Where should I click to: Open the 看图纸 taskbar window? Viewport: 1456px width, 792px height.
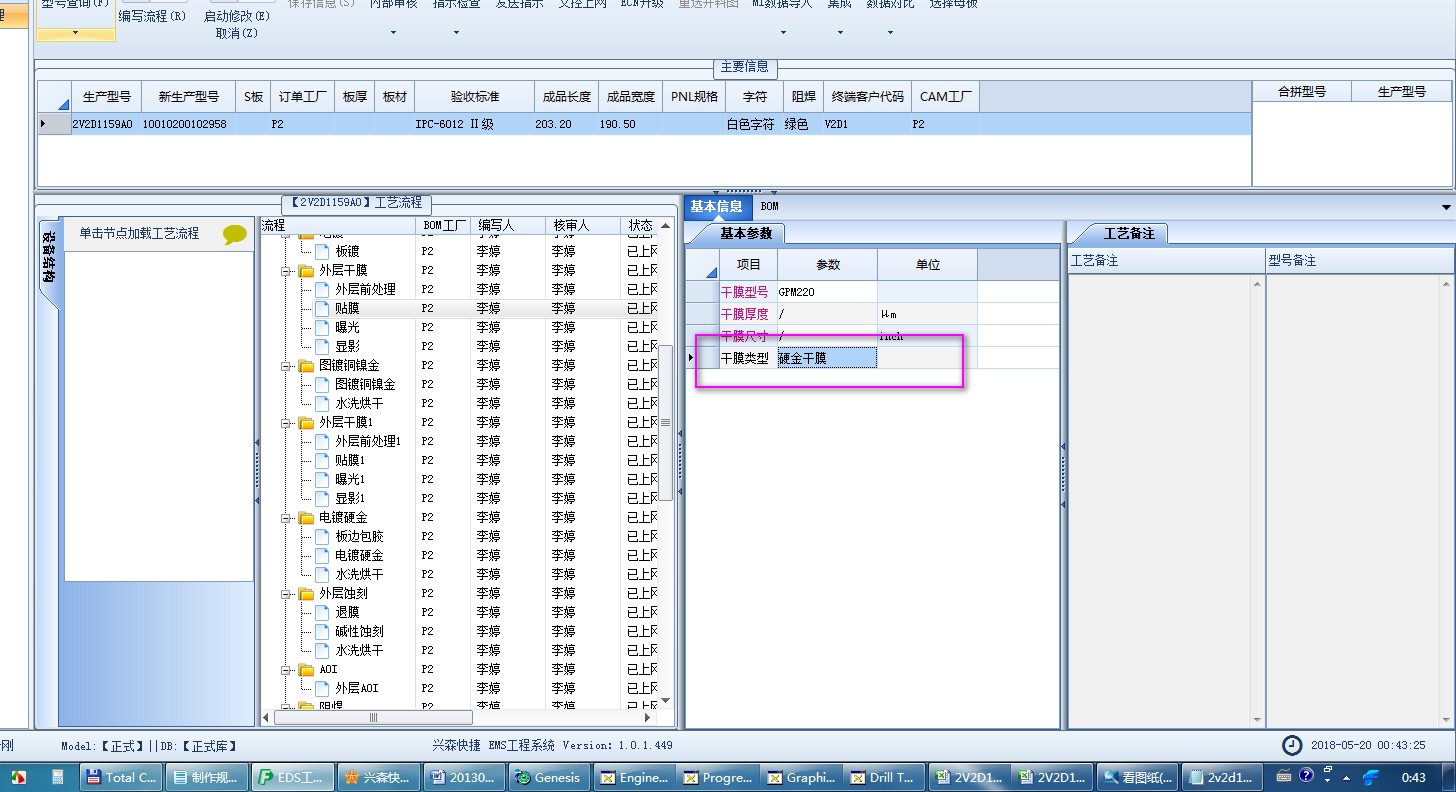(1137, 777)
